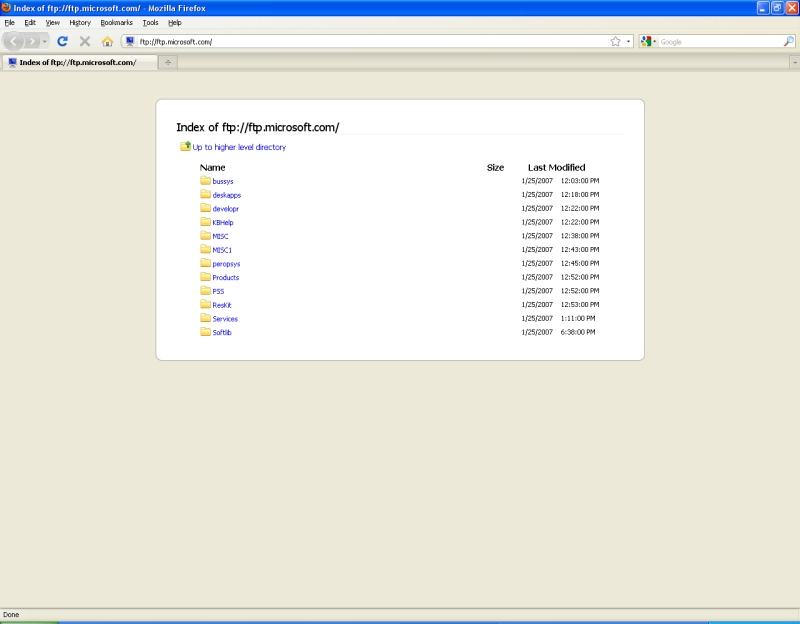Click the folder icon next to Softlib
Viewport: 800px width, 624px height.
click(205, 332)
